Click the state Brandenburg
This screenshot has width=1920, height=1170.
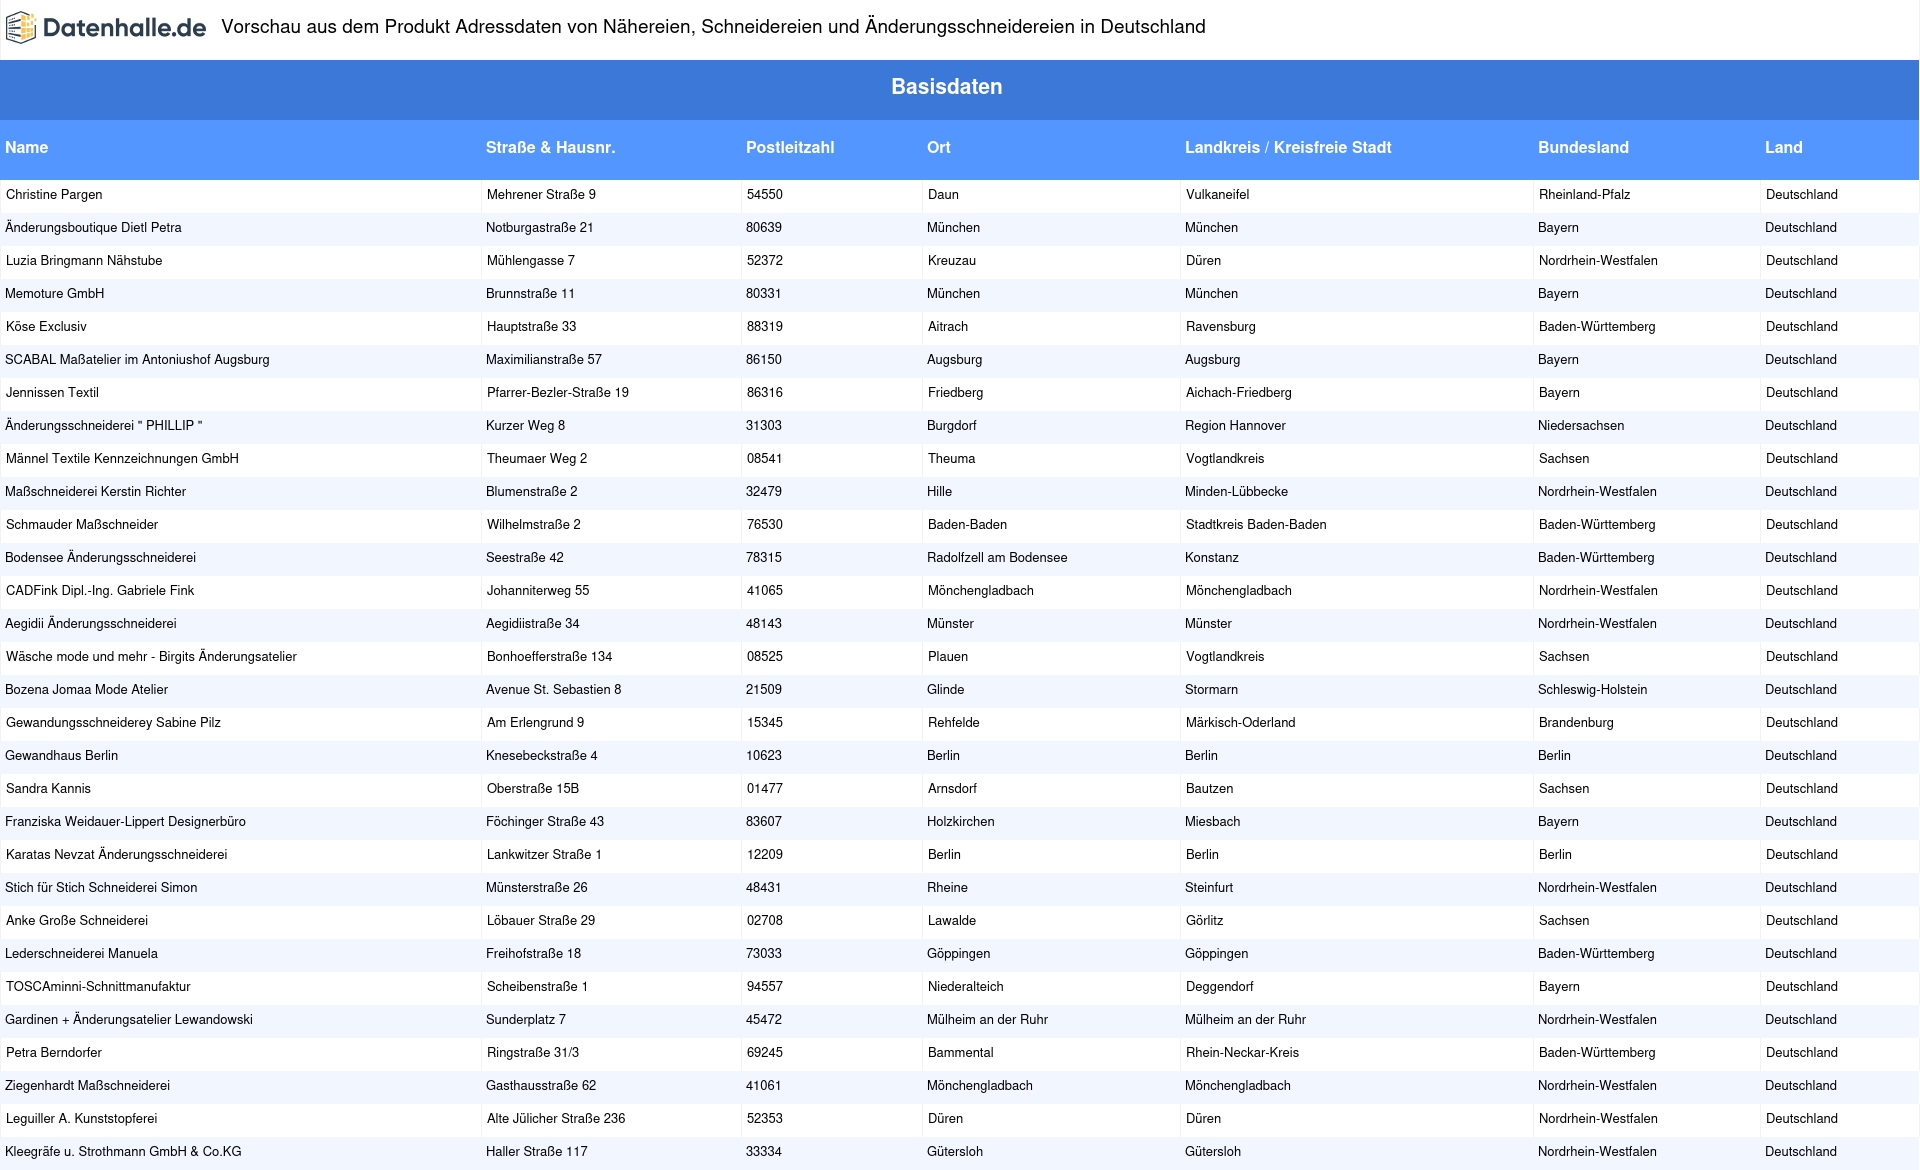(1576, 723)
